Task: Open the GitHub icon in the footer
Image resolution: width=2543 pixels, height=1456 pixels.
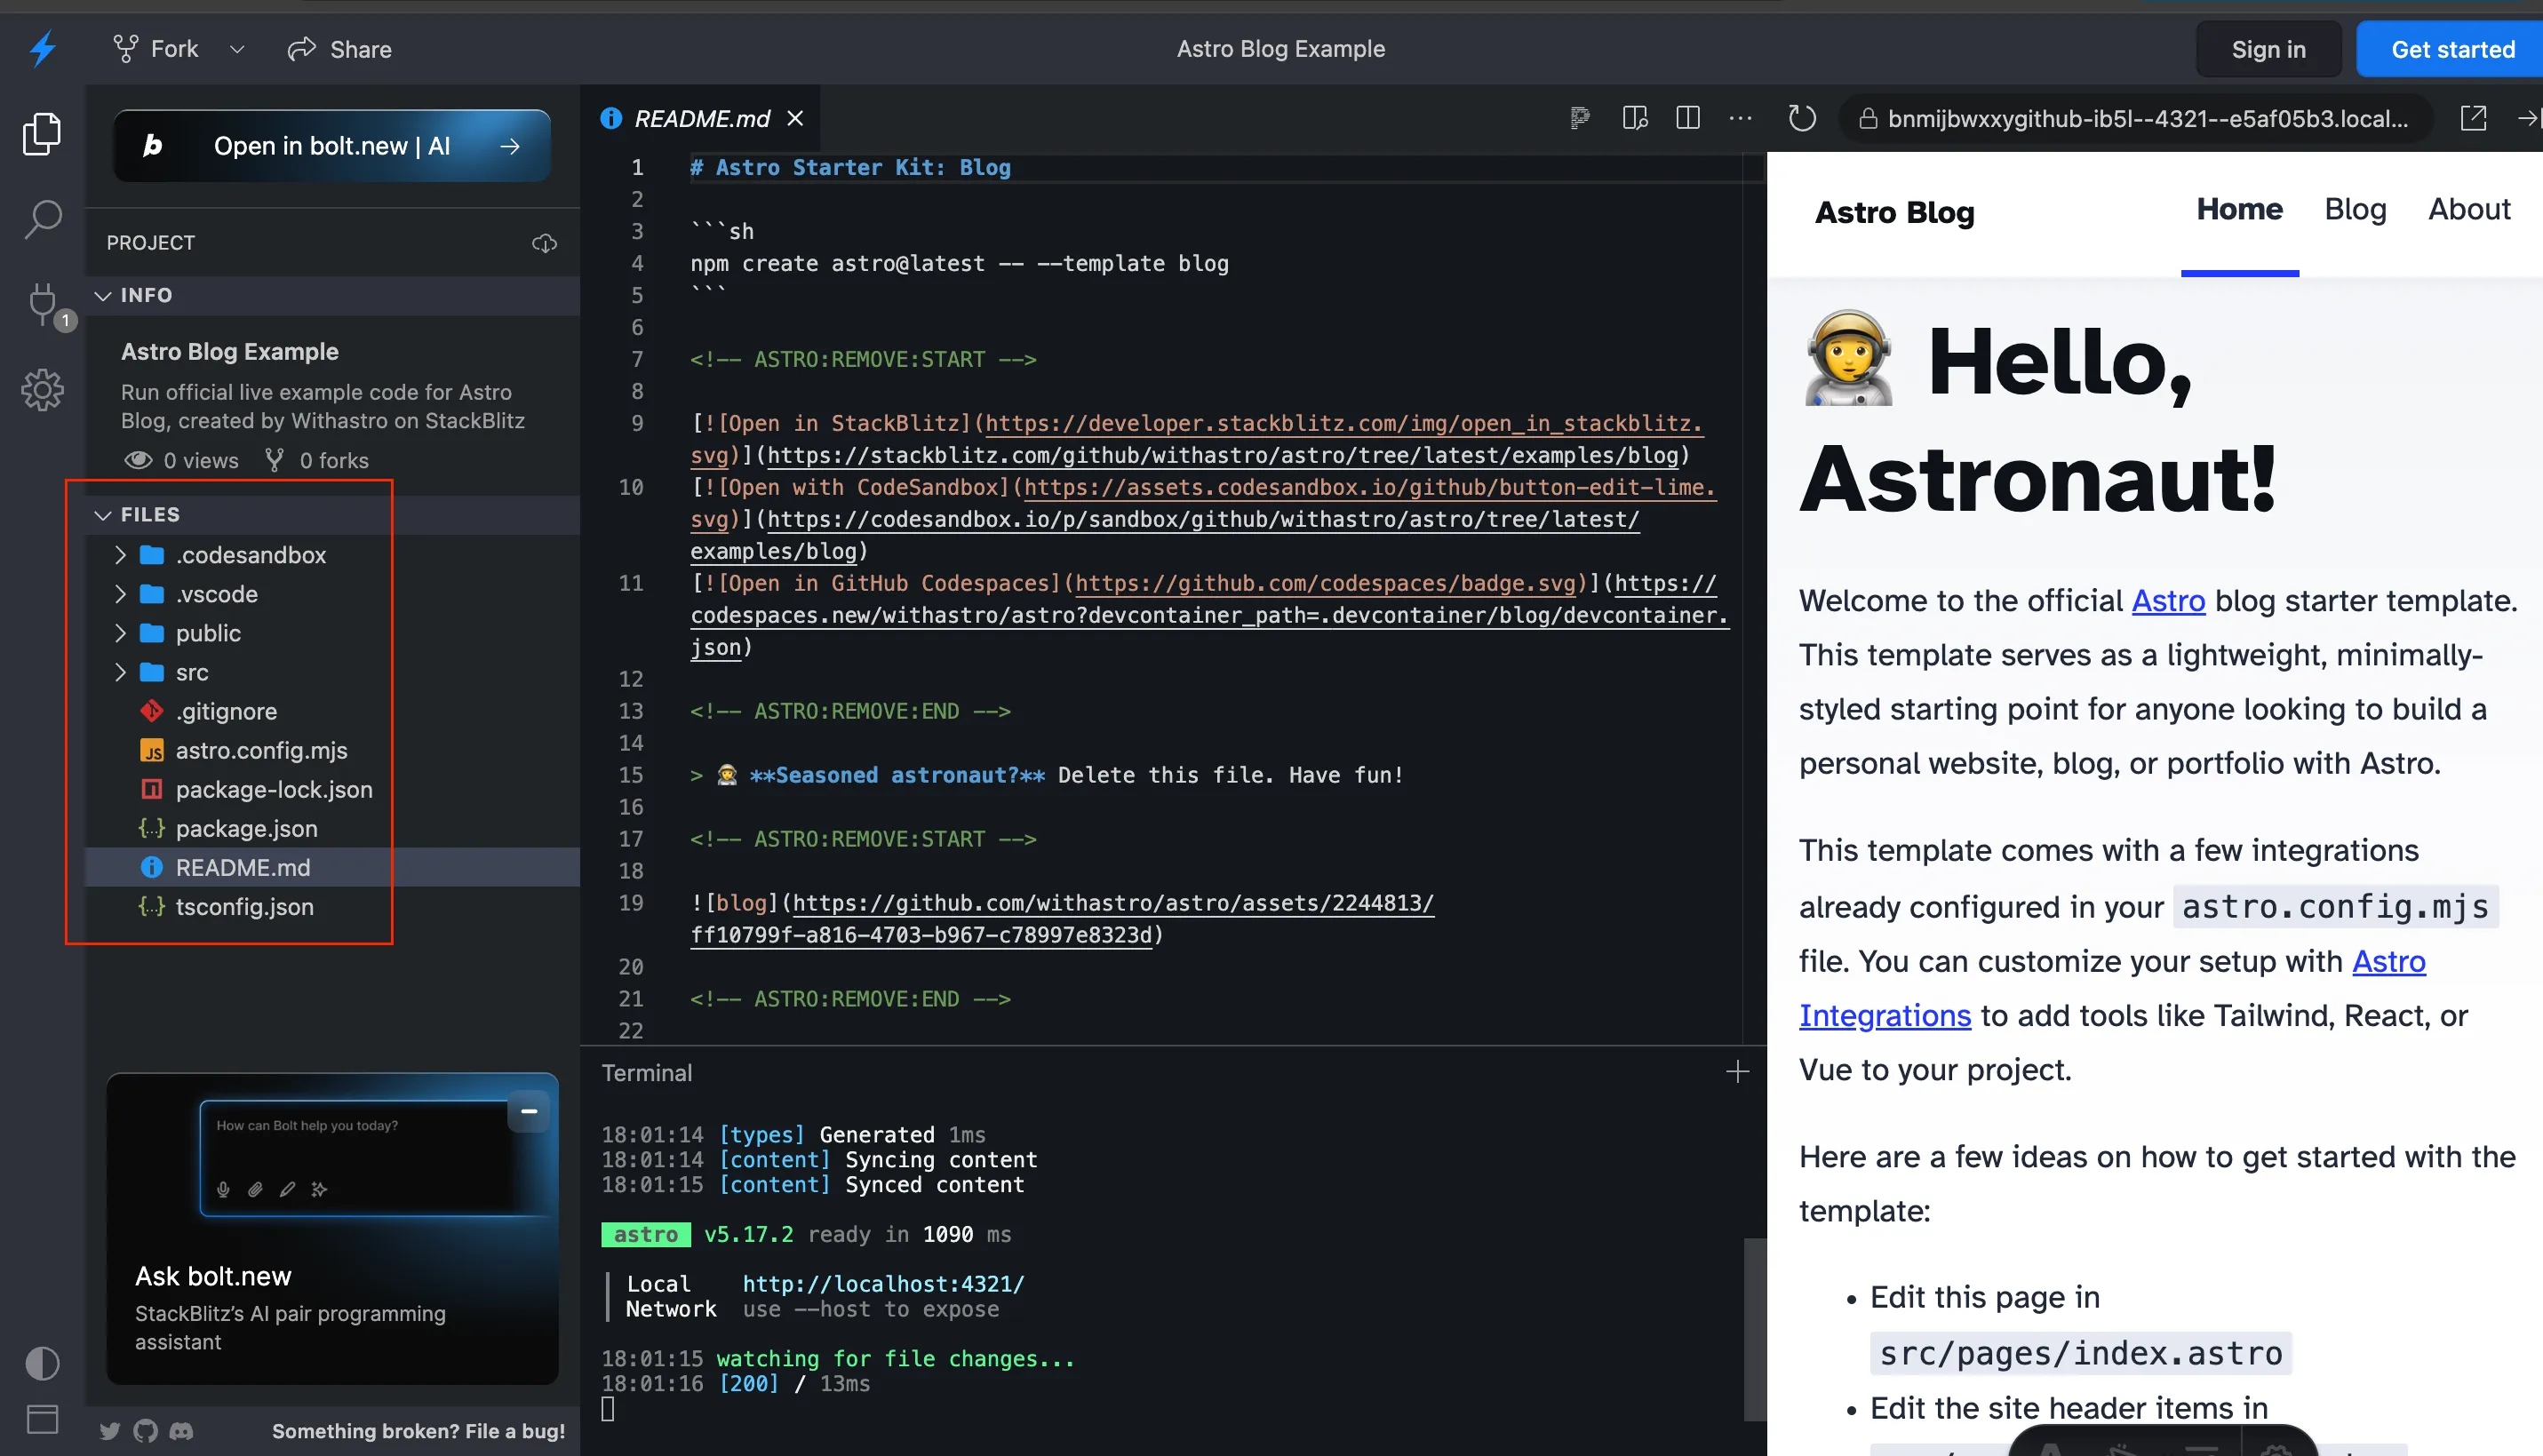Action: 146,1430
